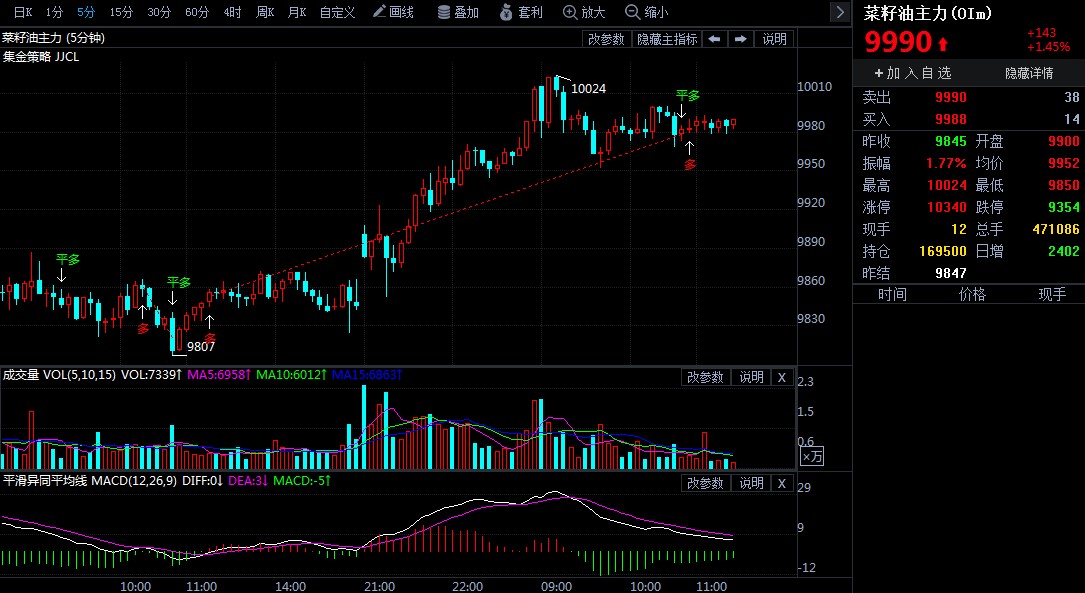Select the 1分 minute period
This screenshot has width=1085, height=593.
(x=54, y=12)
